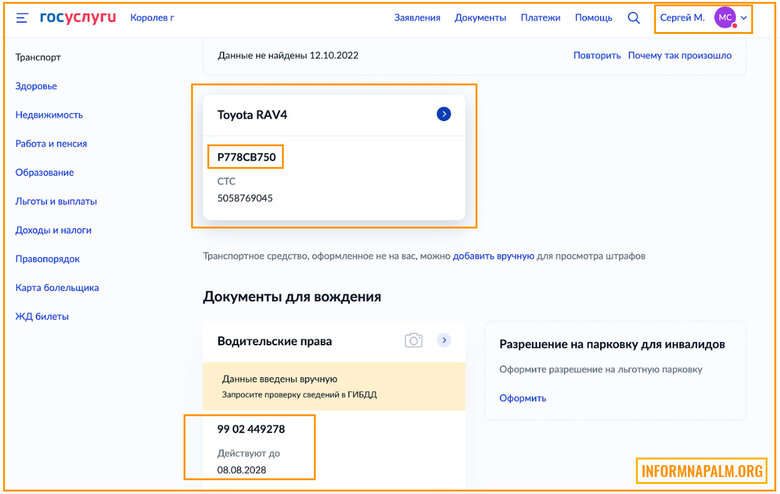
Task: Click Оформить parking permit link
Action: click(x=523, y=398)
